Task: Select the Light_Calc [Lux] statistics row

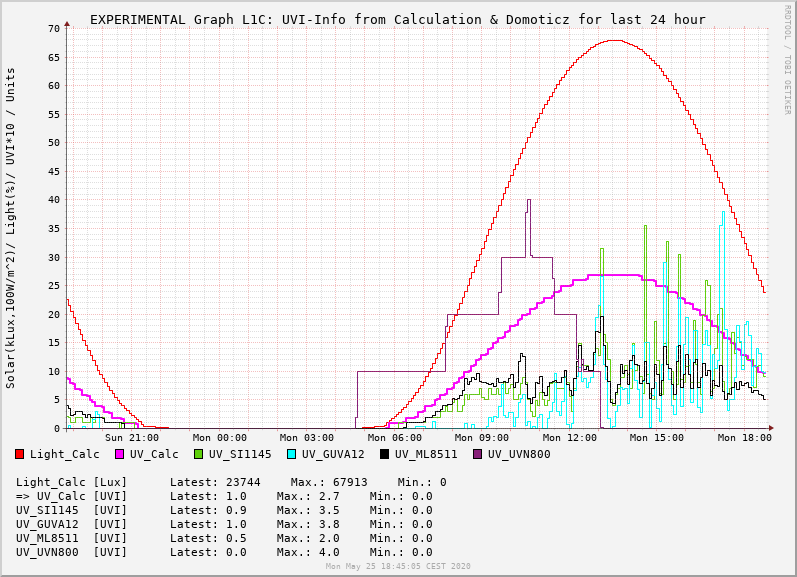Action: 230,482
